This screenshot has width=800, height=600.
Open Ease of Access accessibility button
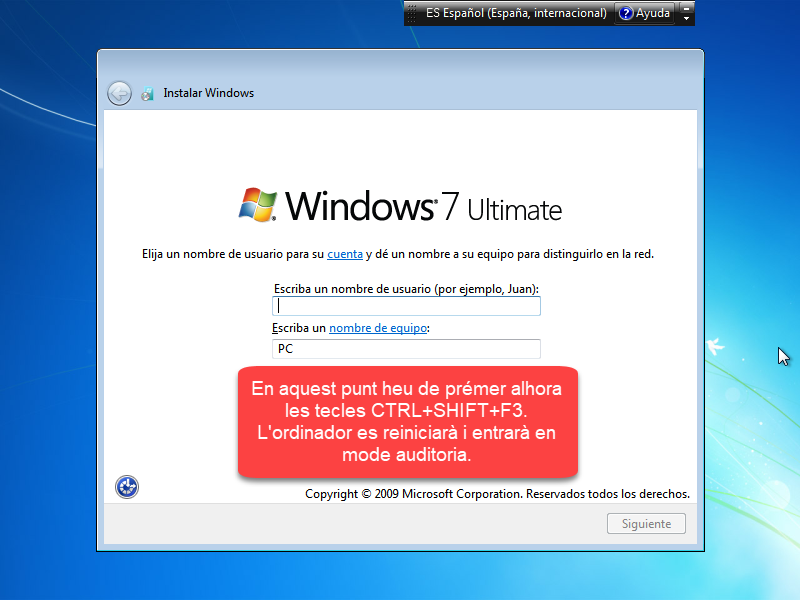pyautogui.click(x=127, y=487)
